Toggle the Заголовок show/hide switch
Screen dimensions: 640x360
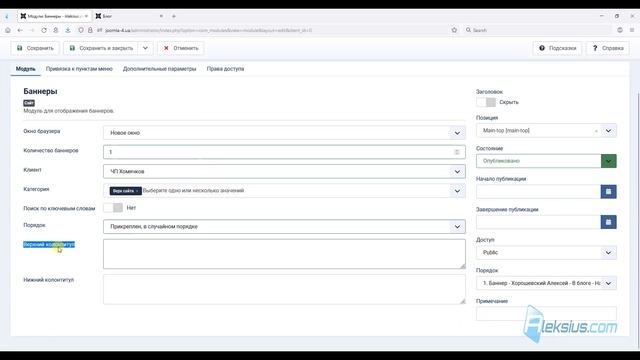[x=486, y=102]
